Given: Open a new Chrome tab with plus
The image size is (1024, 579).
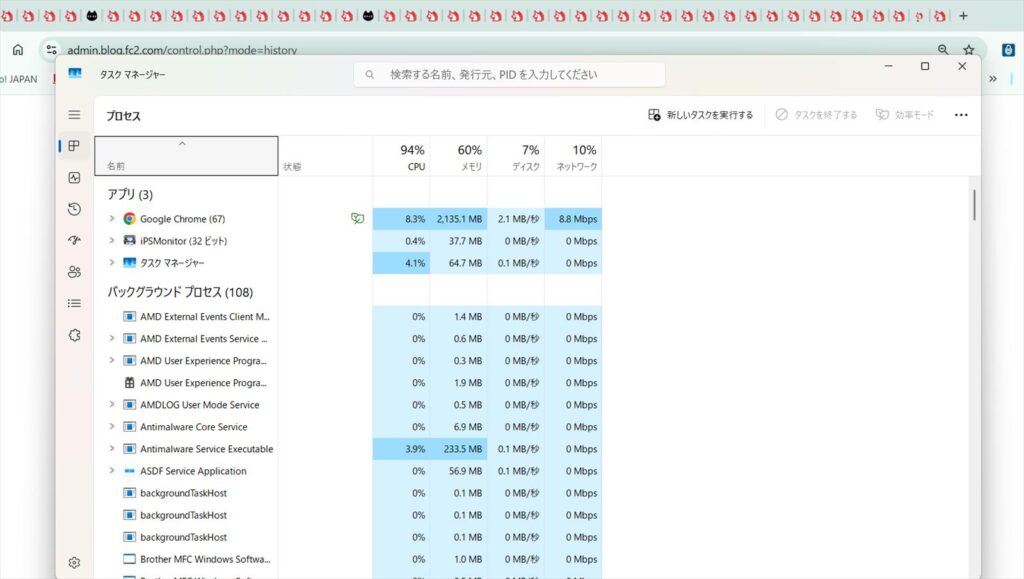Looking at the screenshot, I should (963, 16).
